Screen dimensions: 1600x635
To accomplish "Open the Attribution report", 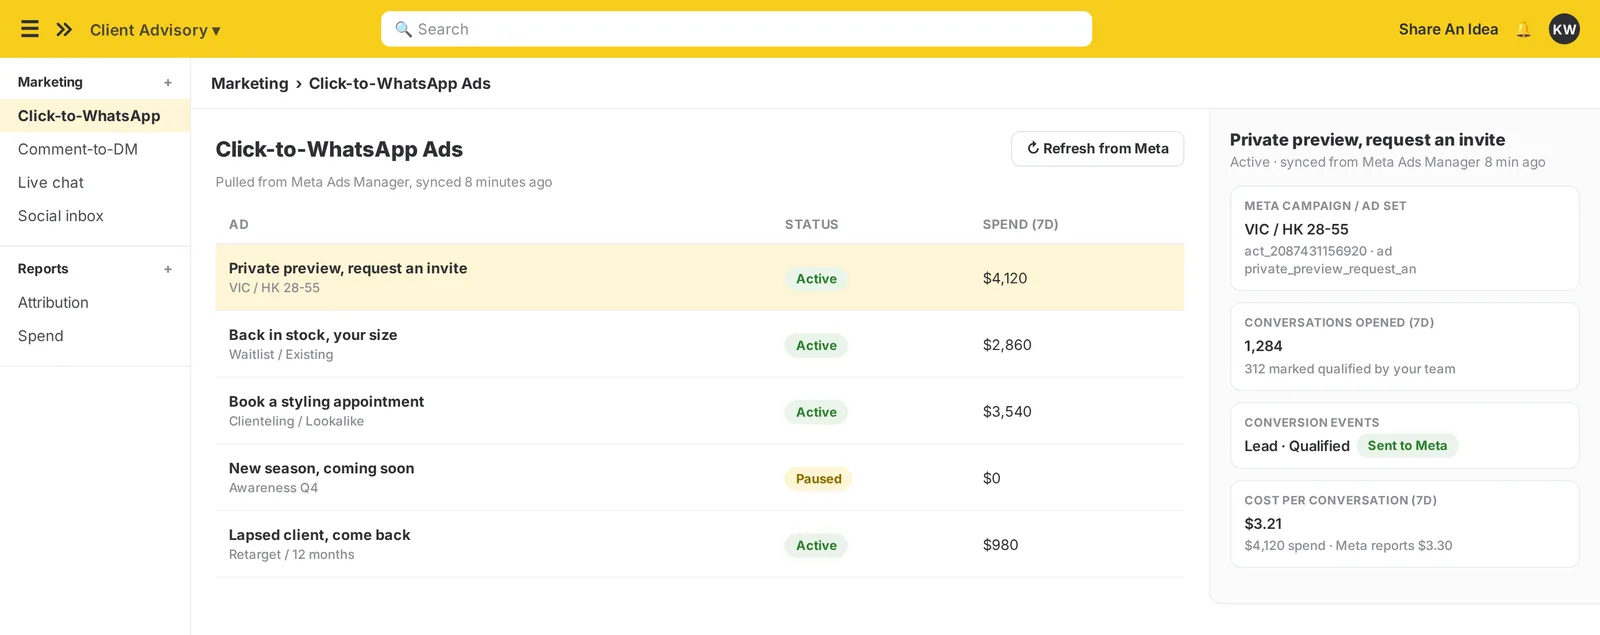I will (95, 303).
